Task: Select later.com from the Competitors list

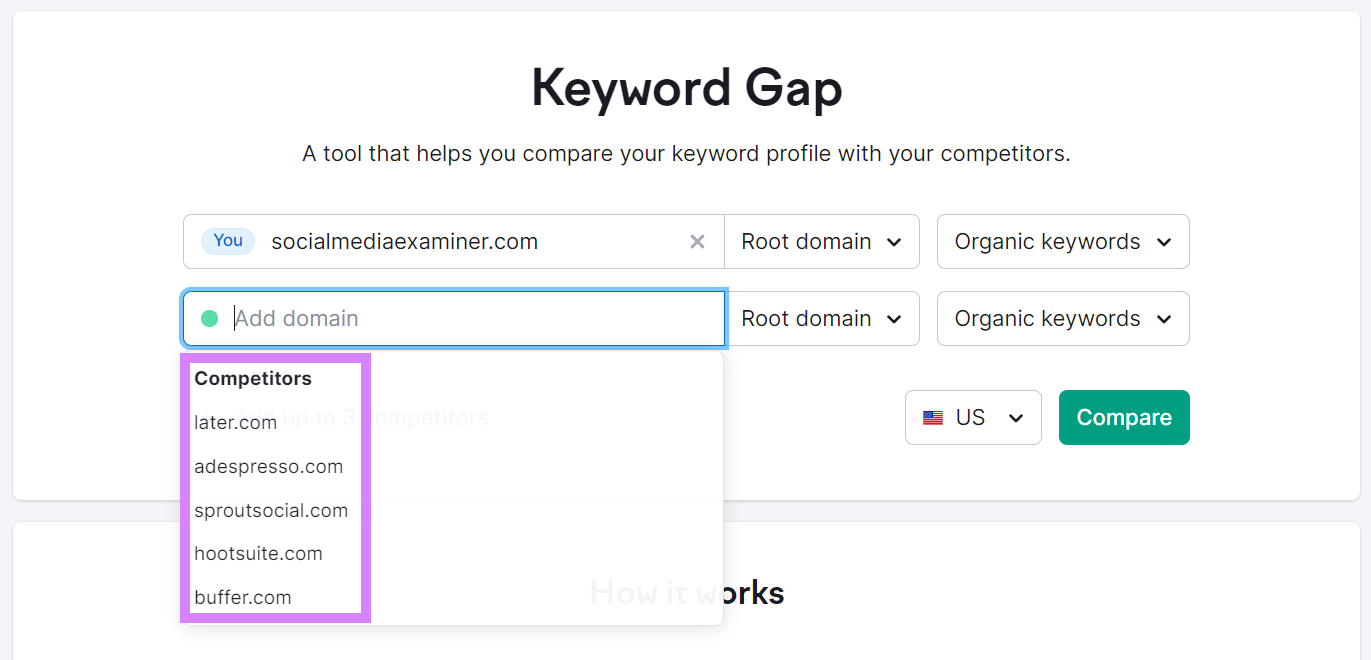Action: coord(236,422)
